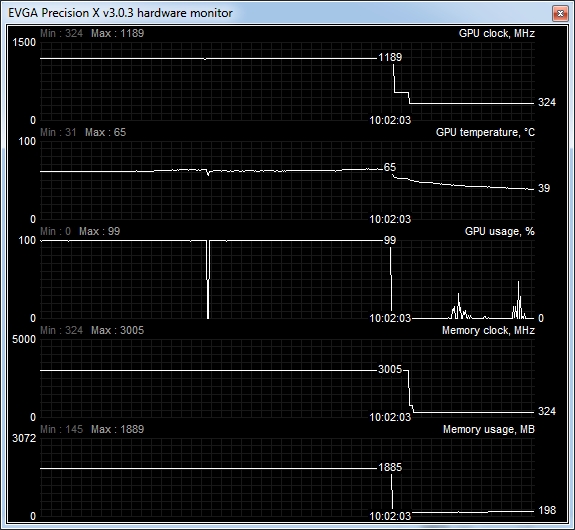
Task: Click the Memory usage 'Max : 1889' text
Action: (117, 430)
